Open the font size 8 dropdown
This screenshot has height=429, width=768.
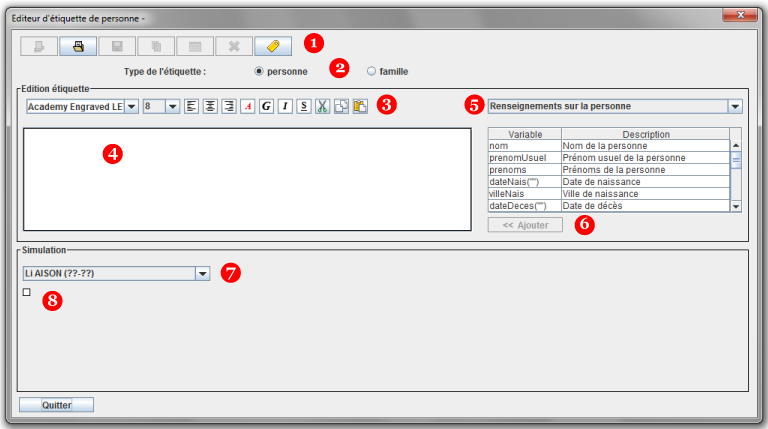coord(172,106)
